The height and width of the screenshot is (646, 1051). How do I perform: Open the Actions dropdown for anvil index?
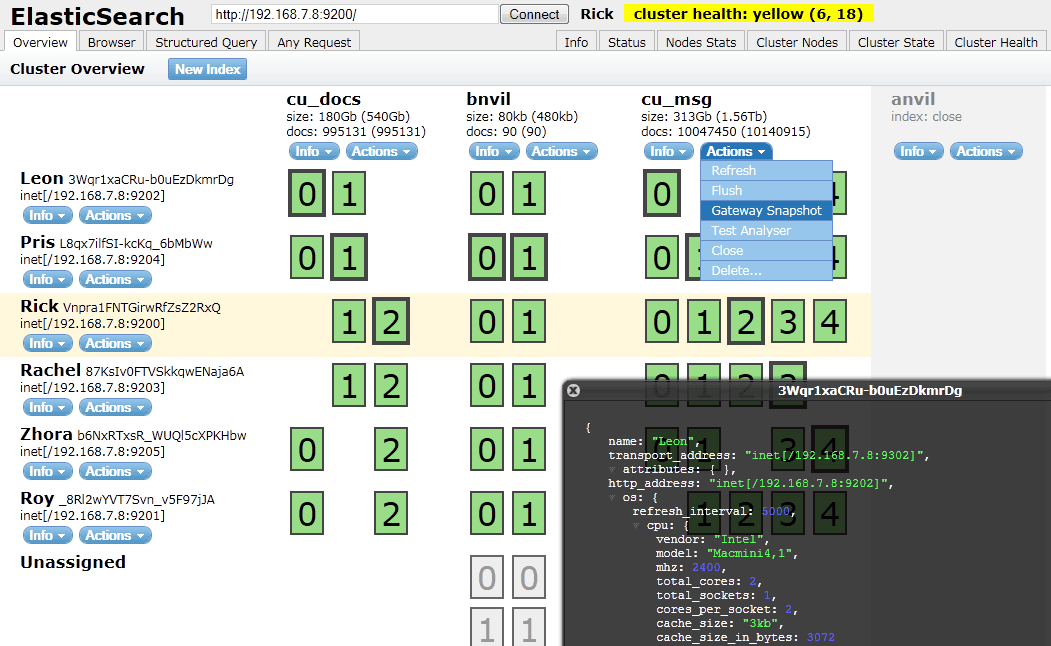985,150
